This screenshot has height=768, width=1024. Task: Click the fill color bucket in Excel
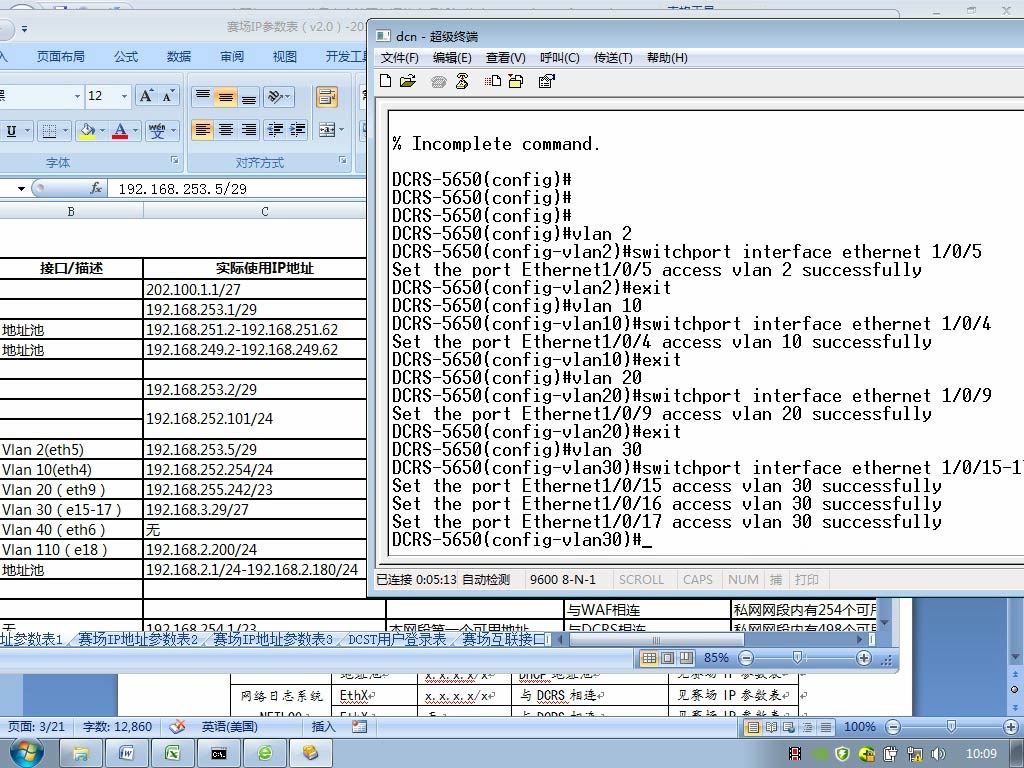pyautogui.click(x=87, y=131)
